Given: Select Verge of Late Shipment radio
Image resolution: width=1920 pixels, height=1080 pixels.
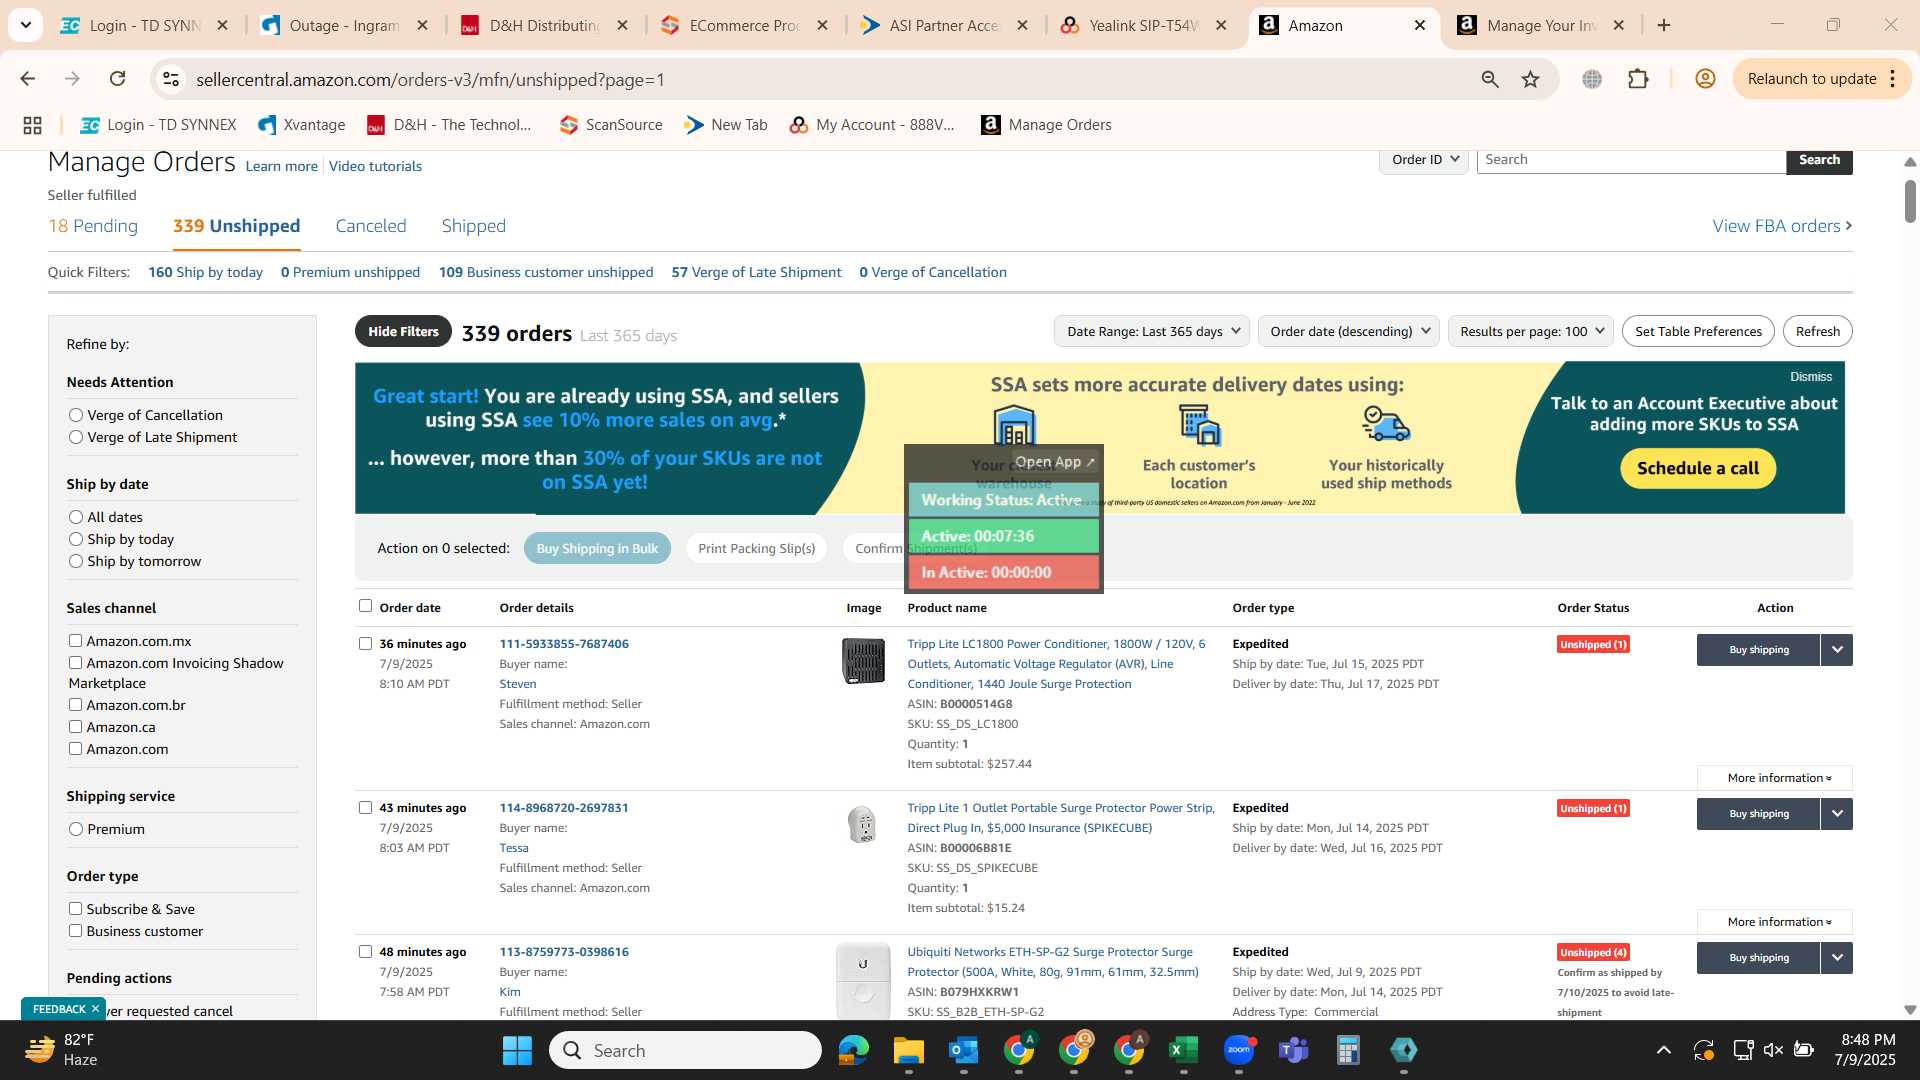Looking at the screenshot, I should pyautogui.click(x=75, y=437).
